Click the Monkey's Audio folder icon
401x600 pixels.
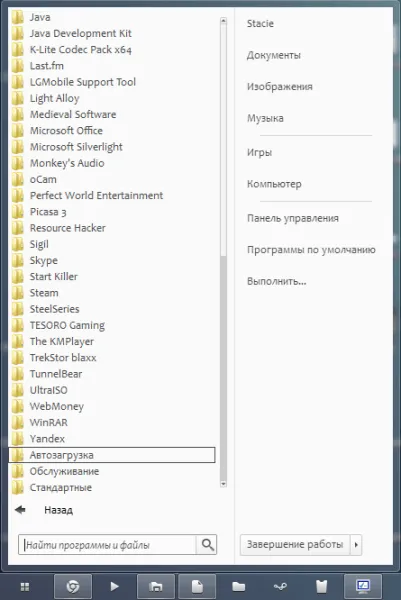[x=18, y=163]
